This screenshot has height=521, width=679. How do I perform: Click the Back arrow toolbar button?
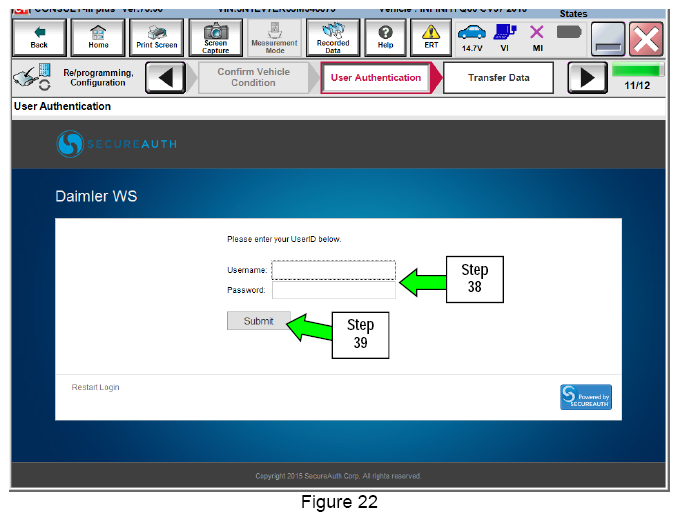39,38
